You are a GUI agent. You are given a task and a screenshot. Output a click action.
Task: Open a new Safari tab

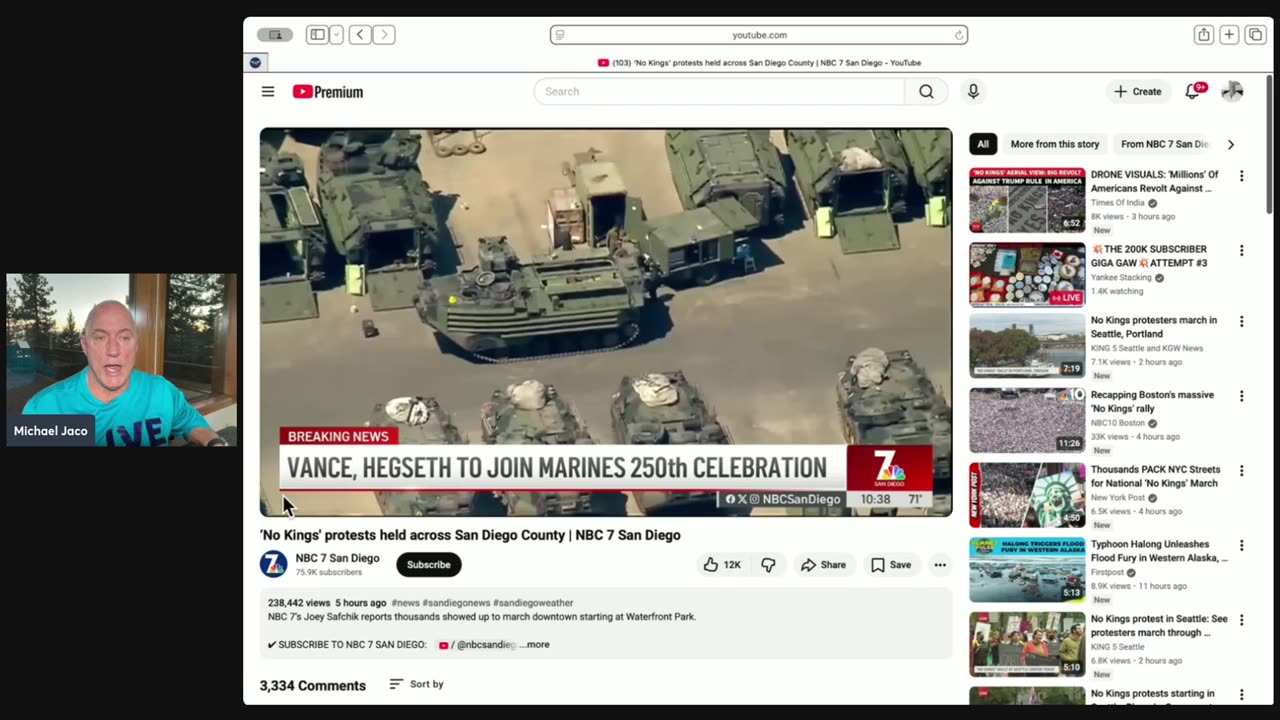(x=1229, y=35)
